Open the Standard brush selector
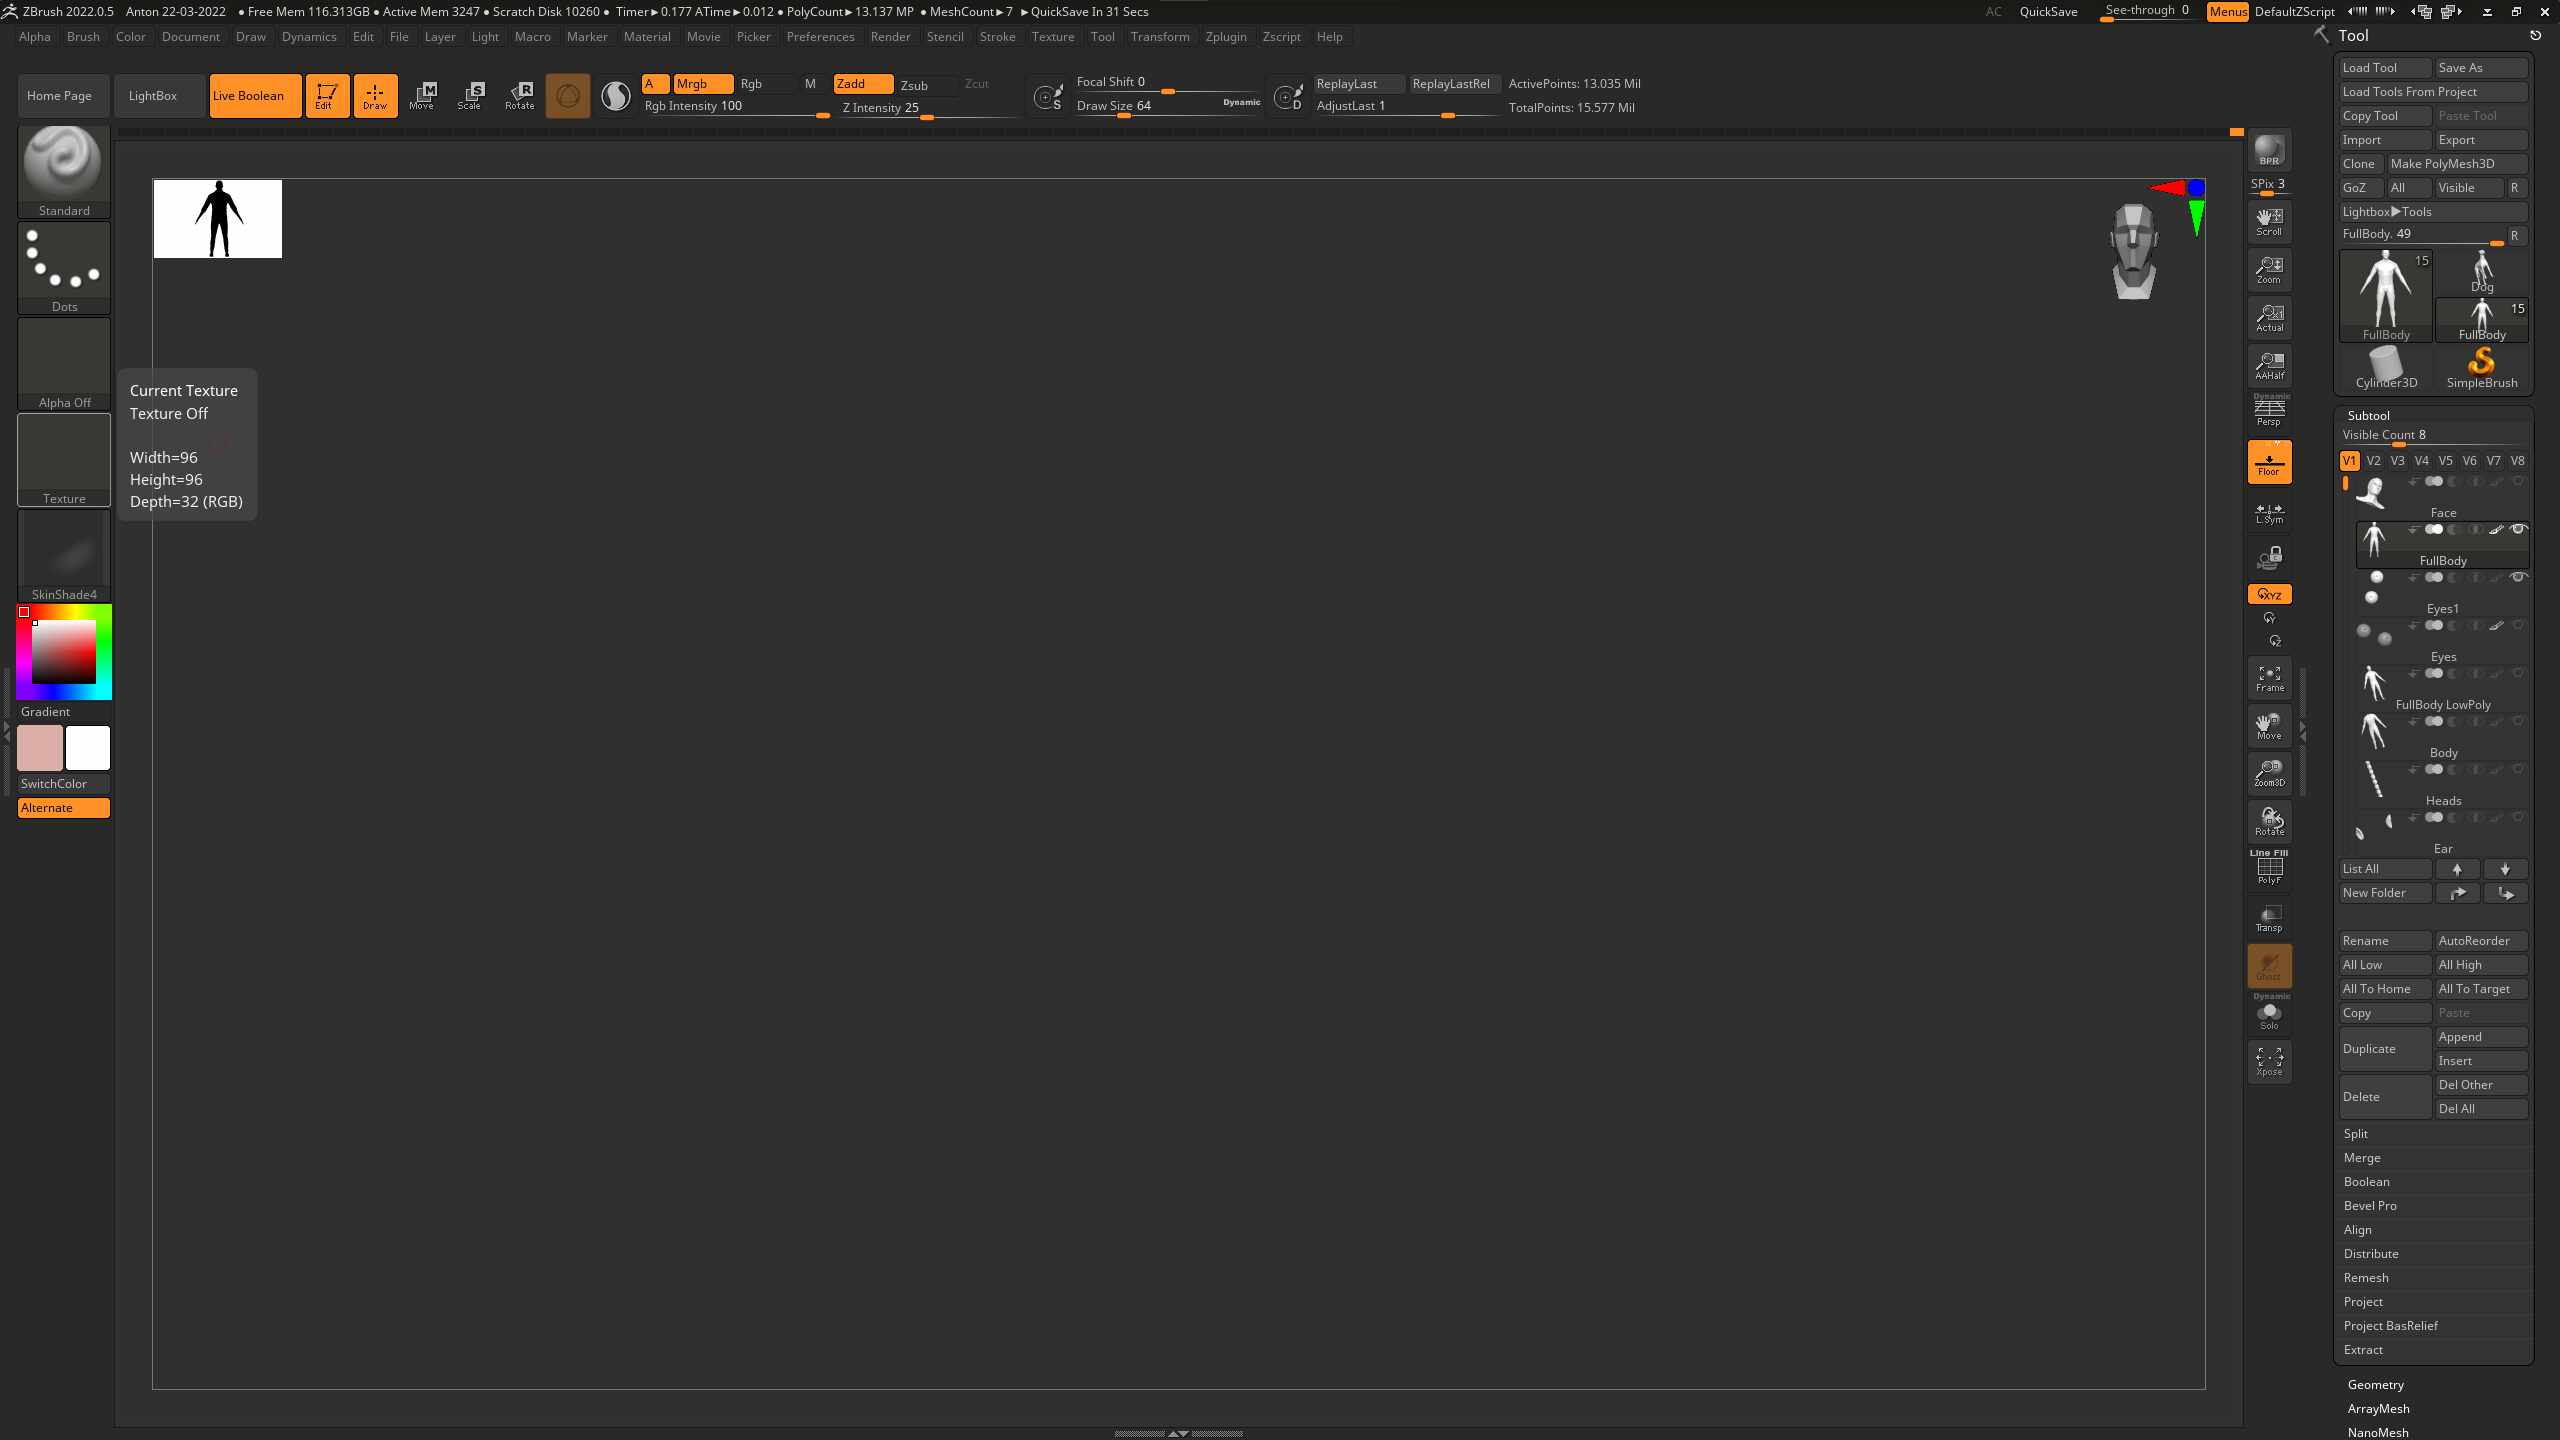 coord(64,170)
